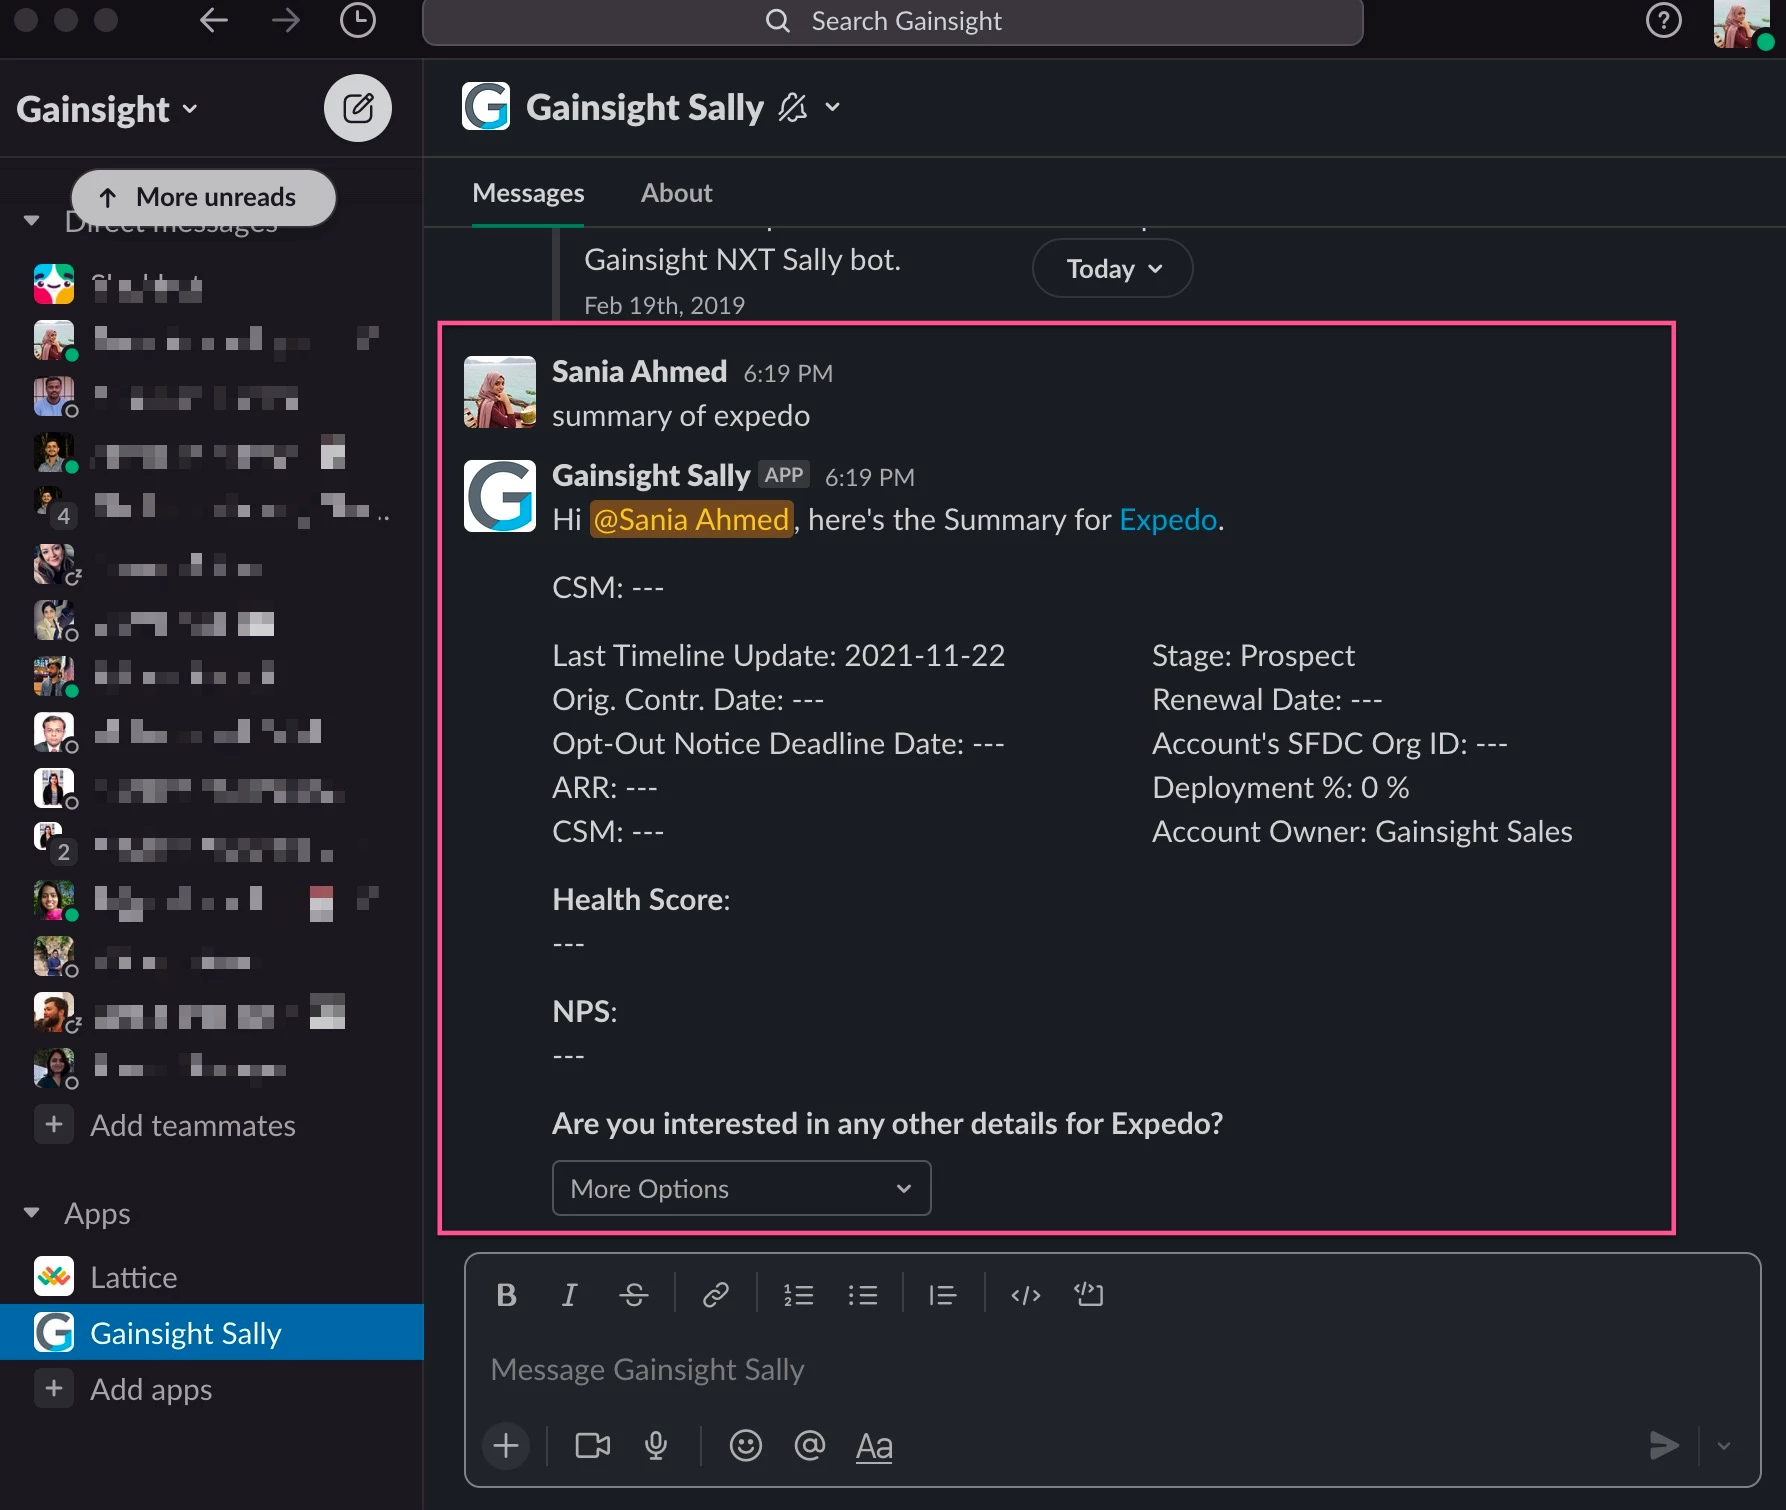Insert a code block
This screenshot has width=1786, height=1510.
click(x=1088, y=1295)
